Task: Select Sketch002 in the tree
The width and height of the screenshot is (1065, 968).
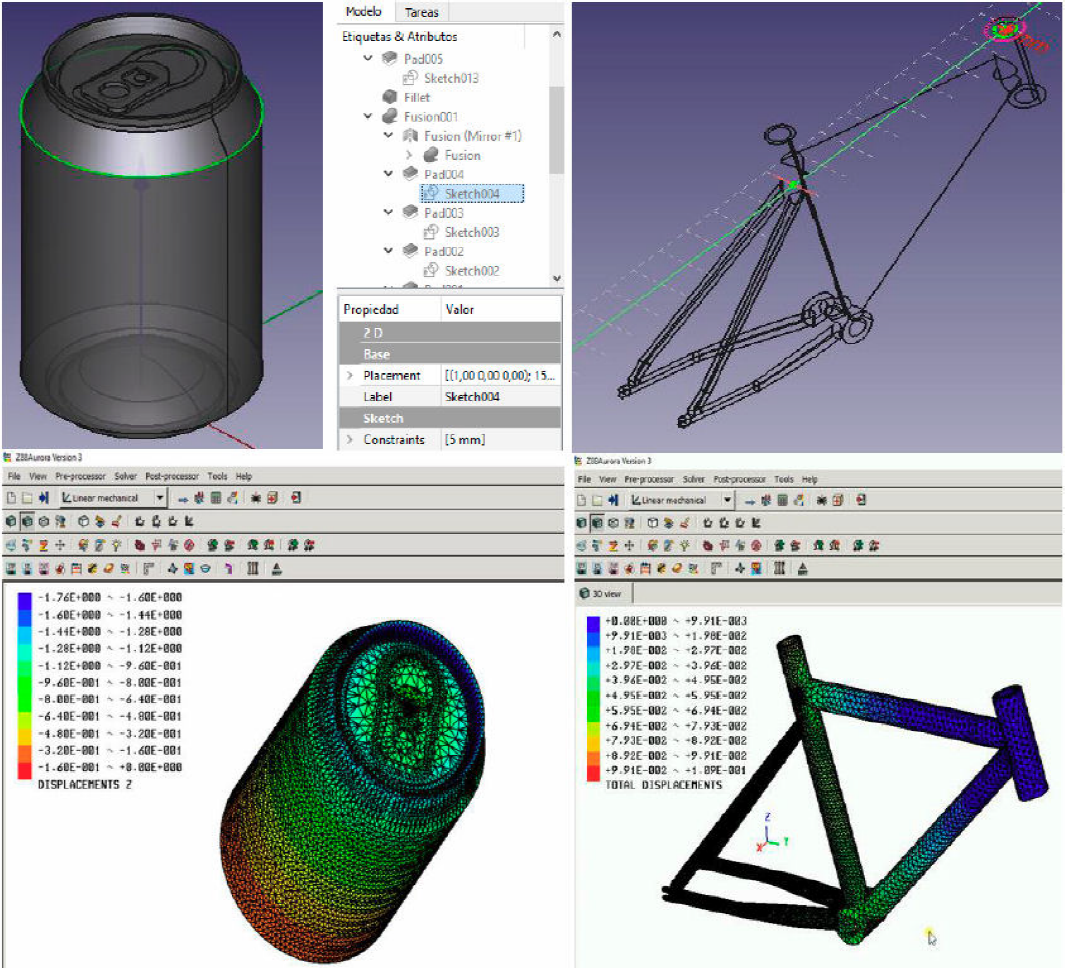Action: tap(471, 271)
